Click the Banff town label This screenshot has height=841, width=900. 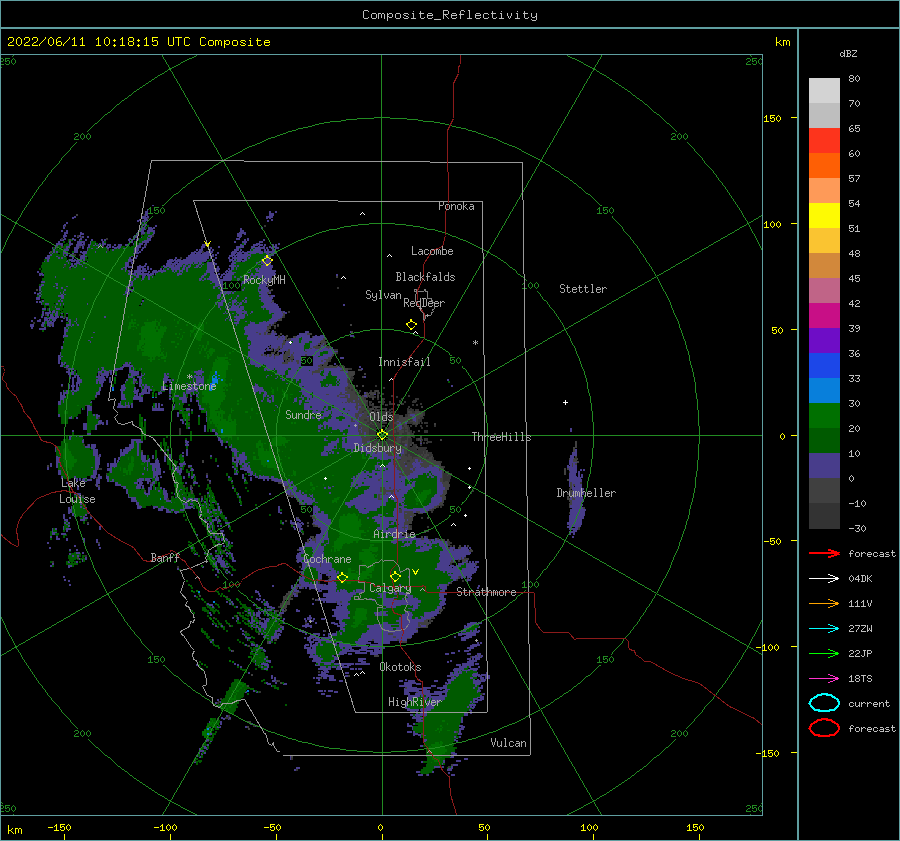tap(165, 557)
